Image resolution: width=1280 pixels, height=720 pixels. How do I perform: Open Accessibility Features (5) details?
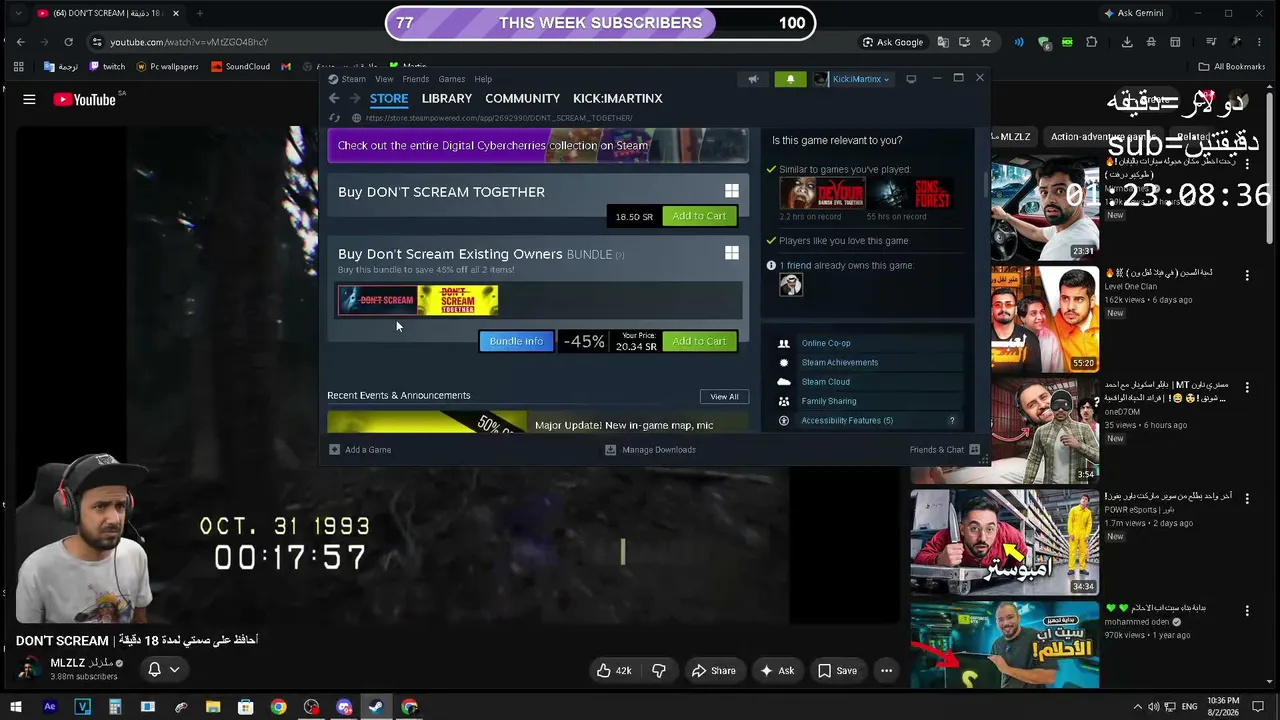point(847,420)
